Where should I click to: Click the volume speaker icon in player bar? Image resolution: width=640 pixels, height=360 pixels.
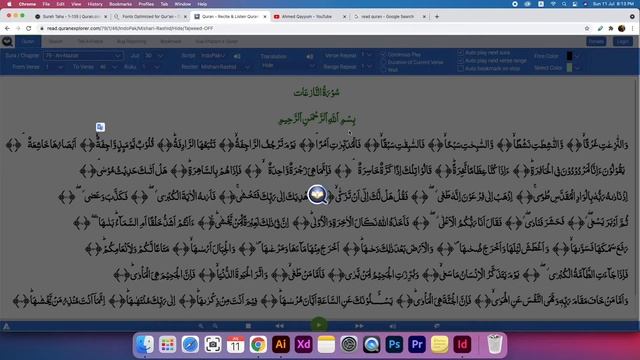click(393, 326)
